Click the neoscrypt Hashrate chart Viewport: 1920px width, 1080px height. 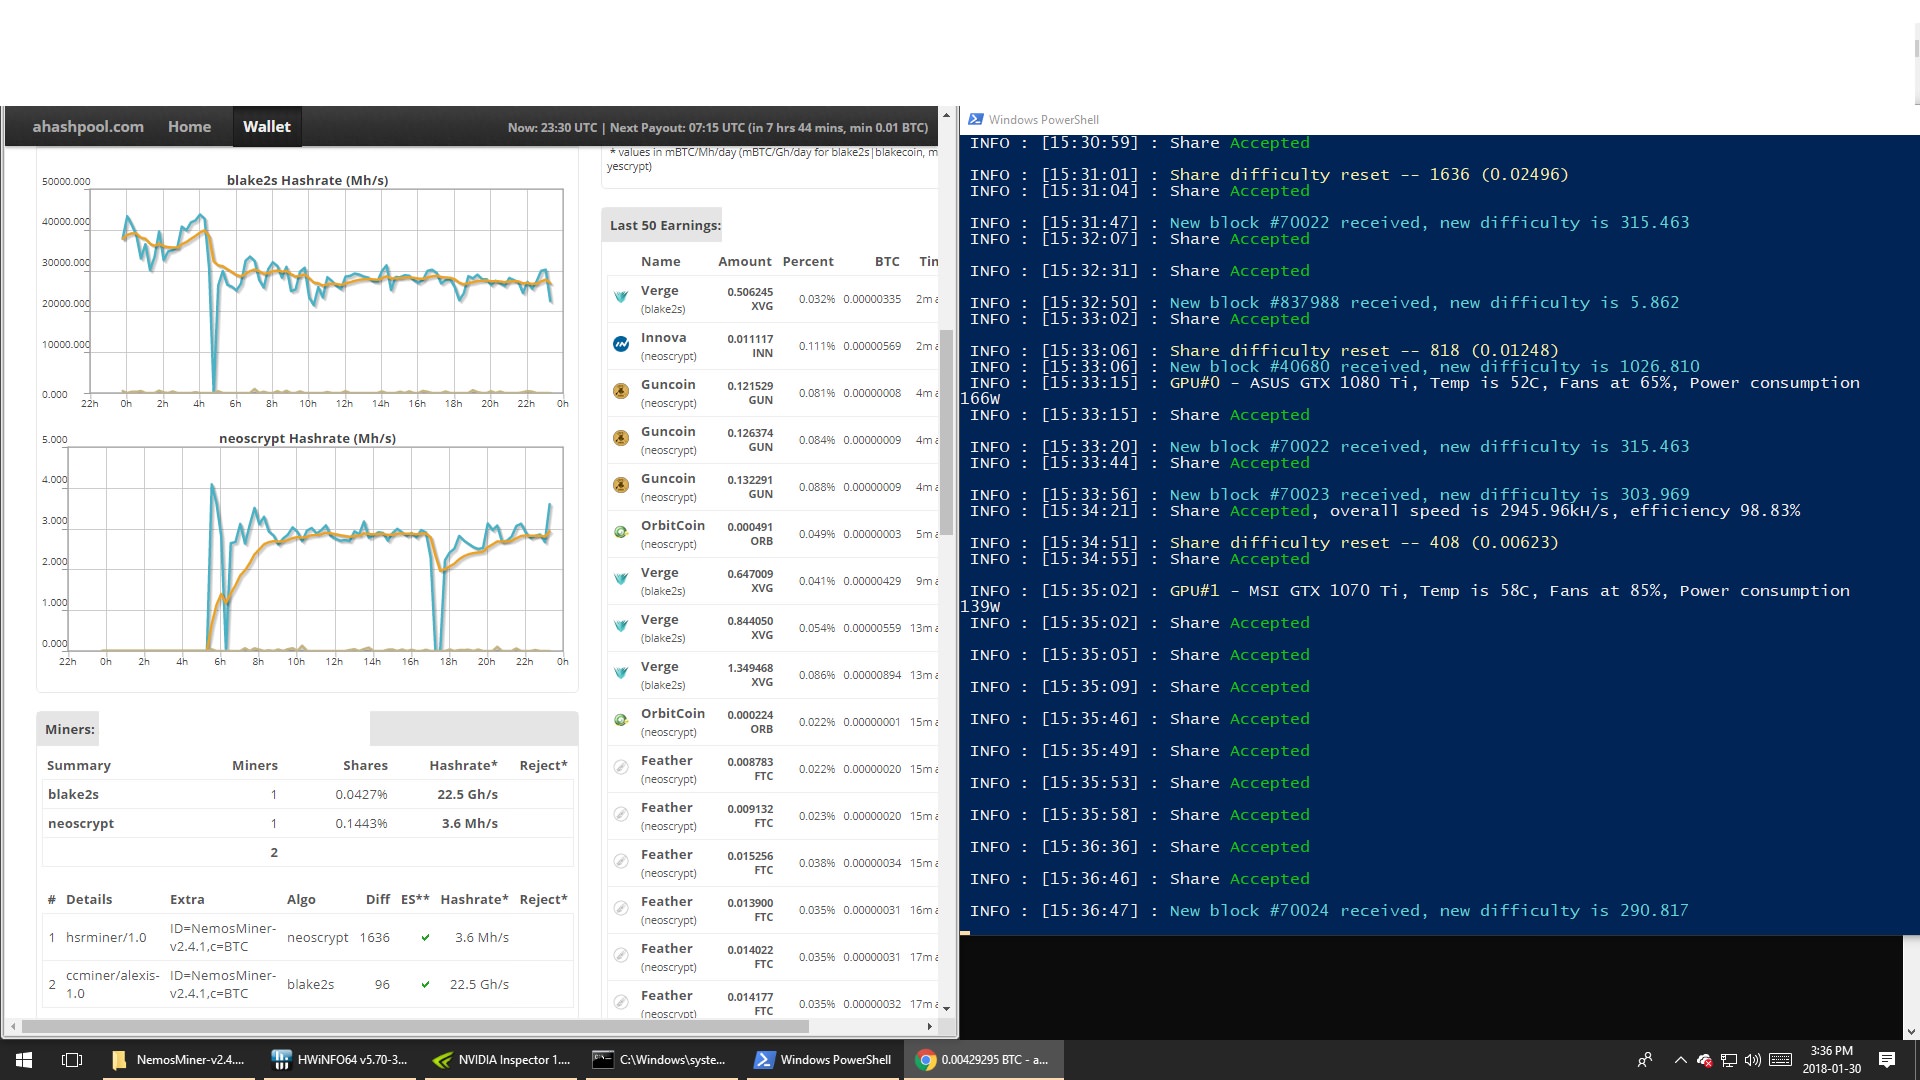(315, 548)
